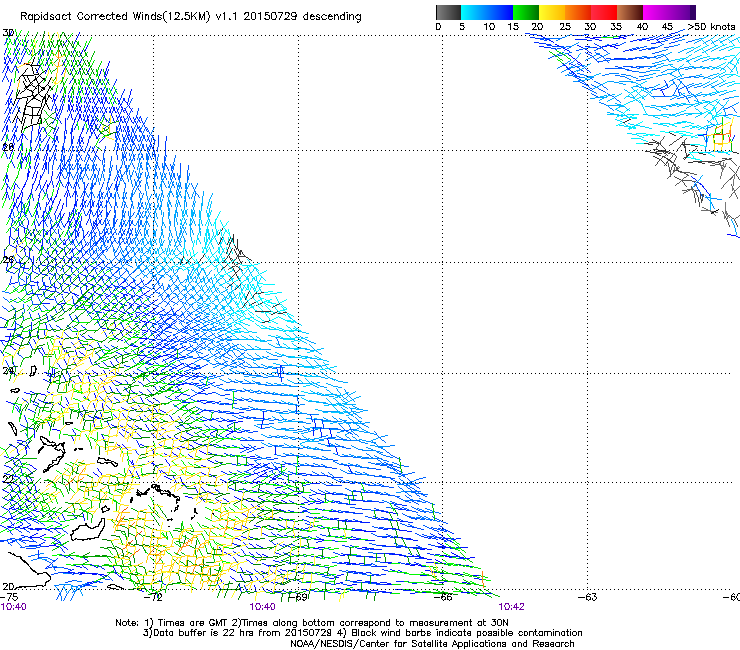Screen dimensions: 740x650
Task: Click the '5' color scale label
Action: pyautogui.click(x=462, y=27)
